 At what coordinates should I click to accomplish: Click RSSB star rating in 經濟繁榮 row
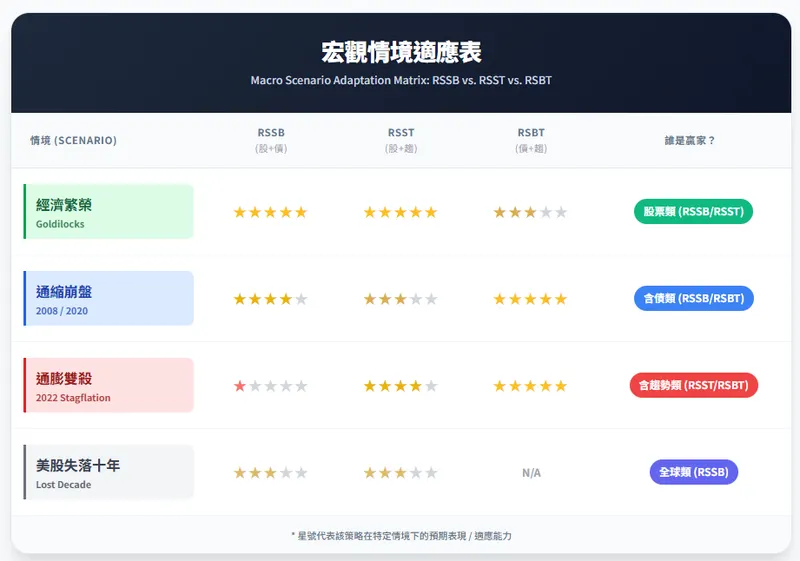tap(270, 212)
